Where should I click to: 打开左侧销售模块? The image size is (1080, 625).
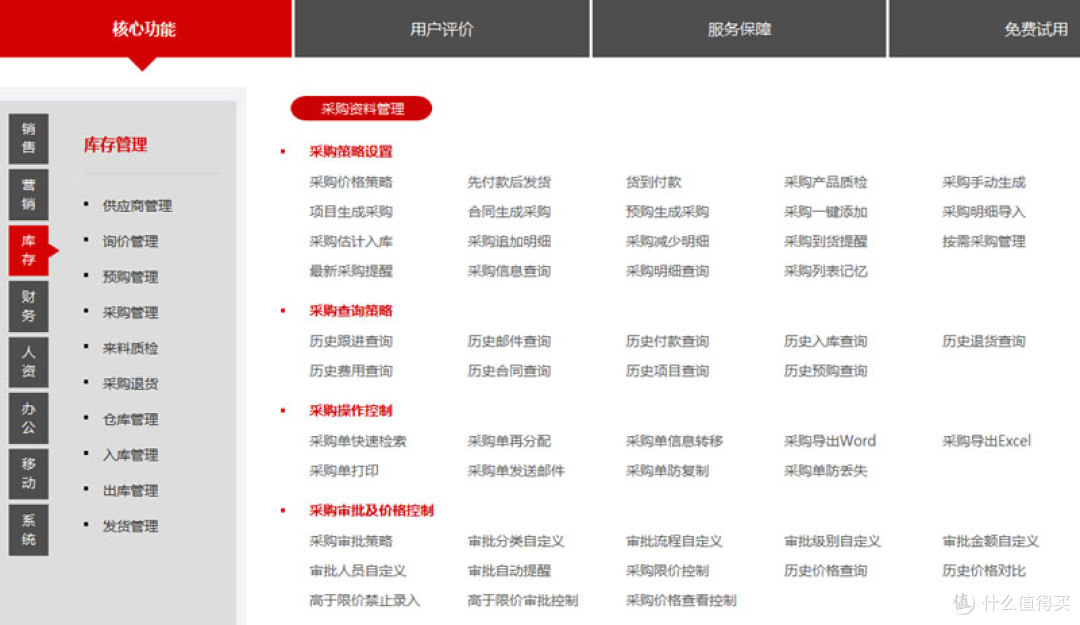point(27,139)
